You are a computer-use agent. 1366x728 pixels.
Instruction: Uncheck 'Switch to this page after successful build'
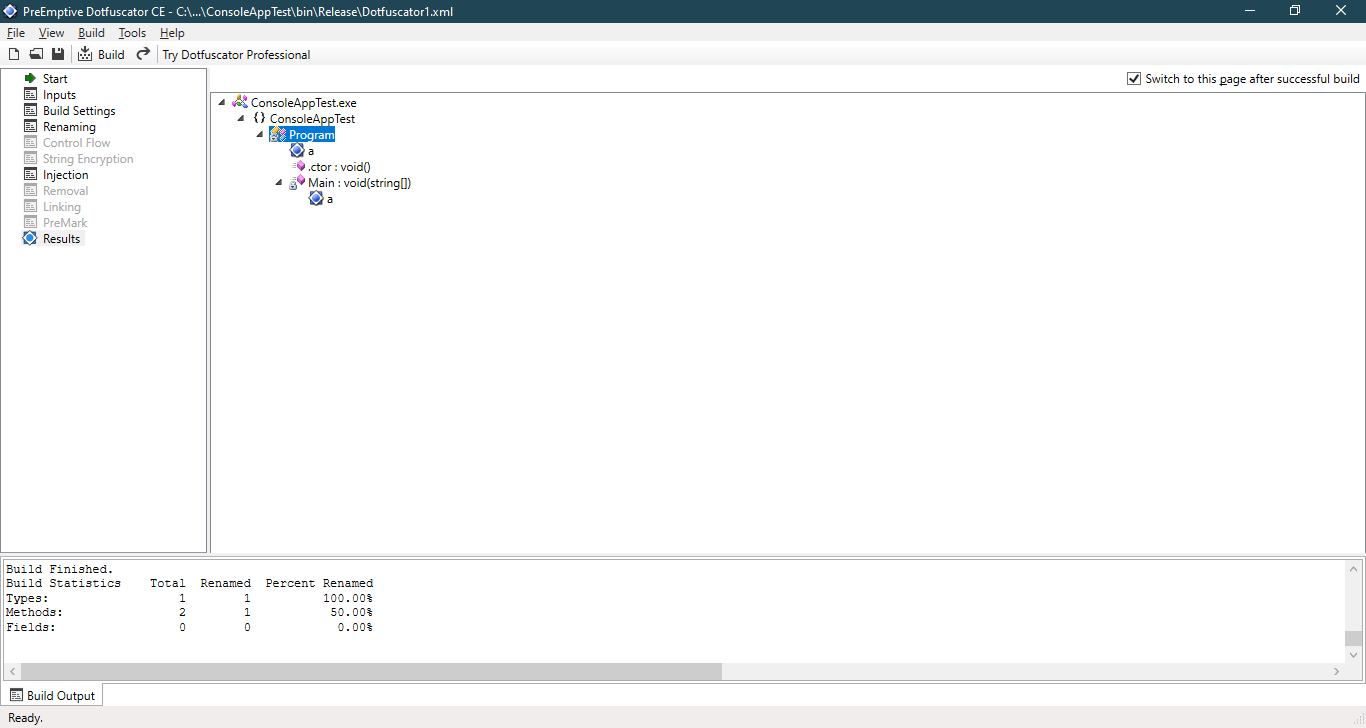tap(1134, 78)
